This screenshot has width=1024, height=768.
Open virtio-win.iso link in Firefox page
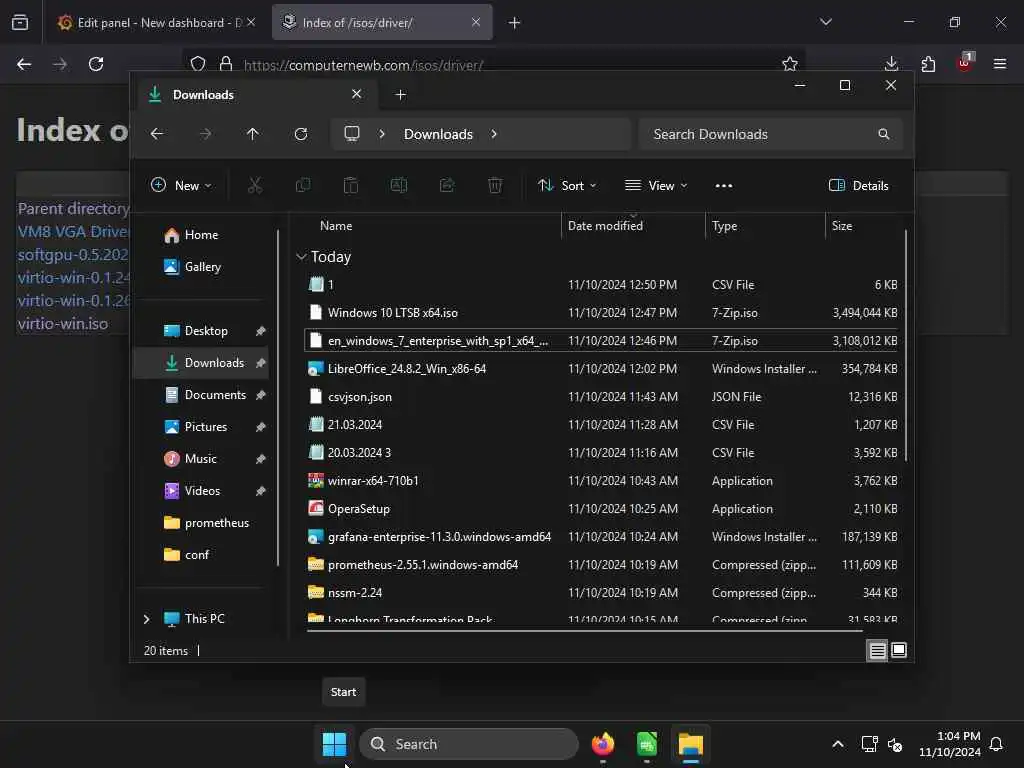point(63,324)
